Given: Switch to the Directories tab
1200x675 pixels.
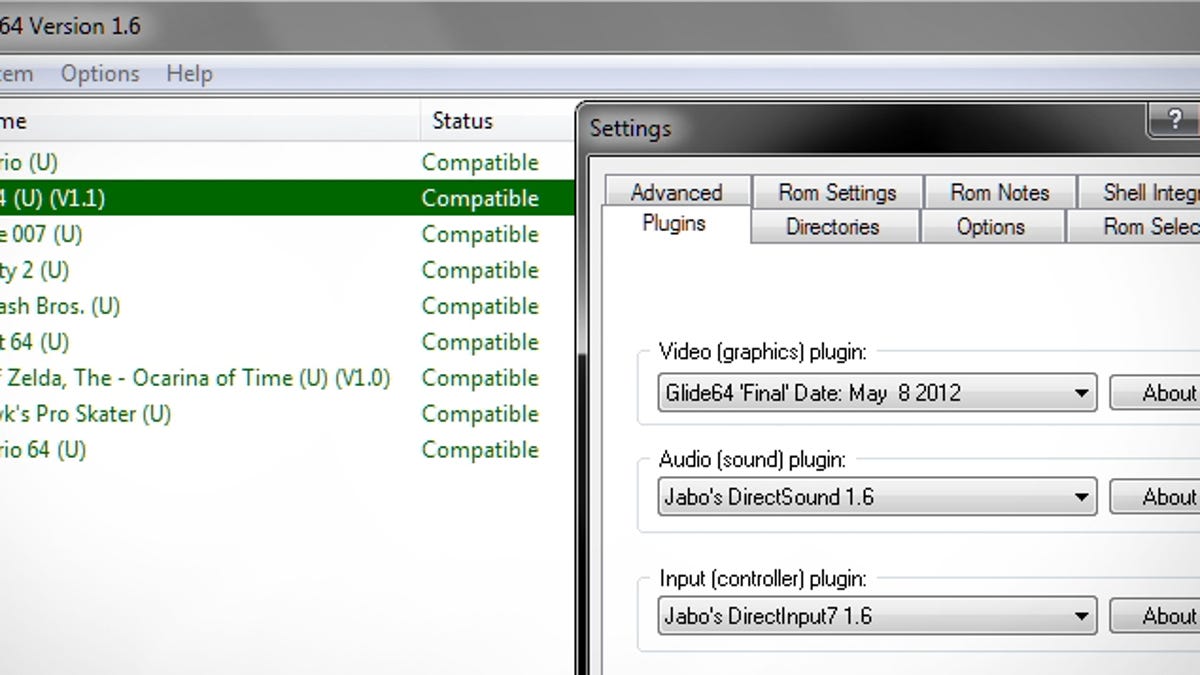Looking at the screenshot, I should click(832, 227).
